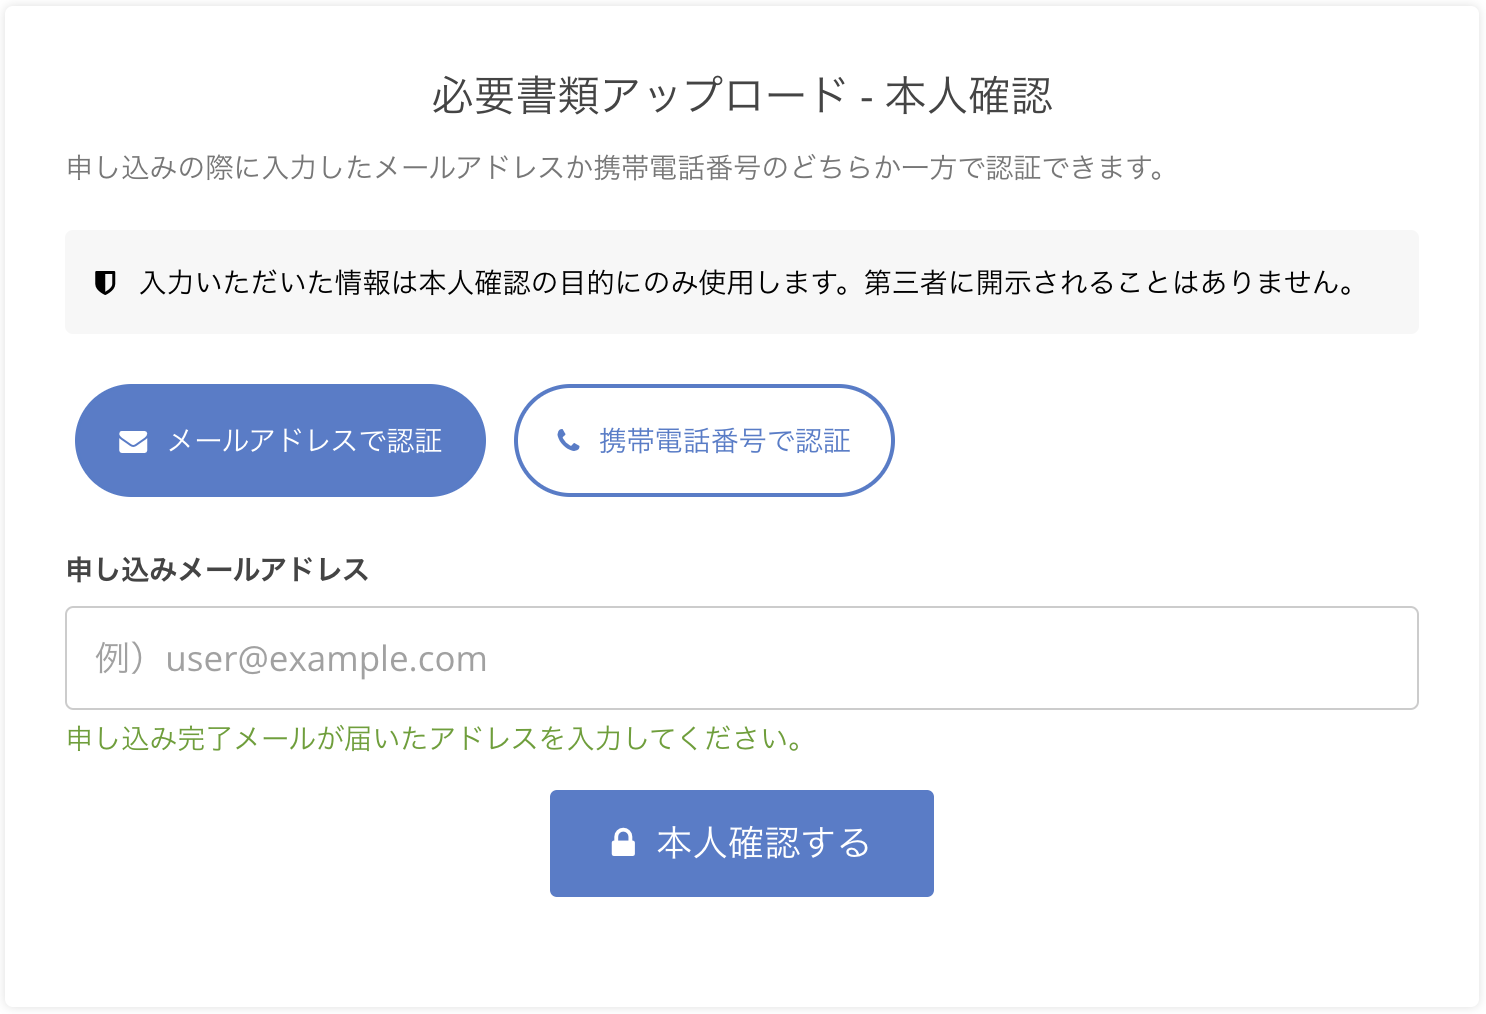Click the 本人確認 text in page title
Viewport: 1486px width, 1014px height.
[x=968, y=96]
